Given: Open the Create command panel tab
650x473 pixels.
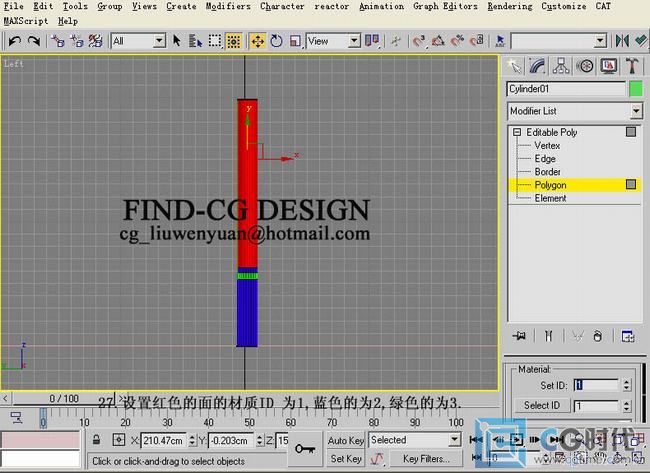Looking at the screenshot, I should pyautogui.click(x=514, y=66).
